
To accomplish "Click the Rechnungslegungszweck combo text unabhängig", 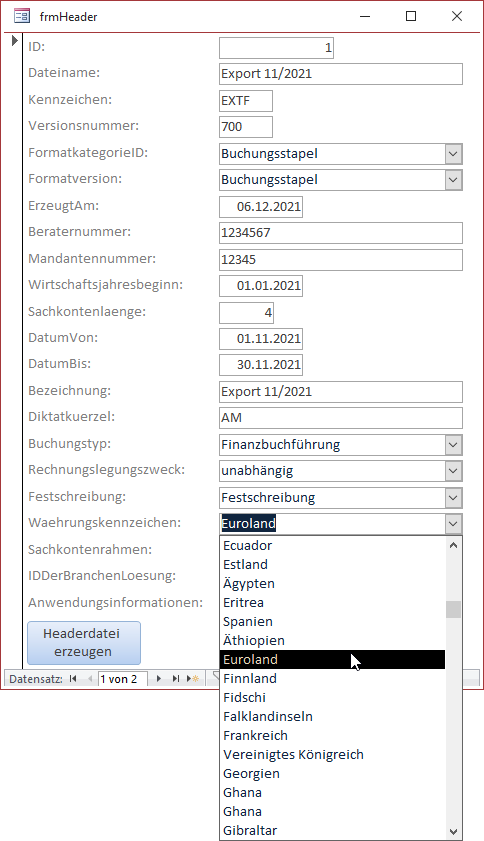I will pos(257,471).
